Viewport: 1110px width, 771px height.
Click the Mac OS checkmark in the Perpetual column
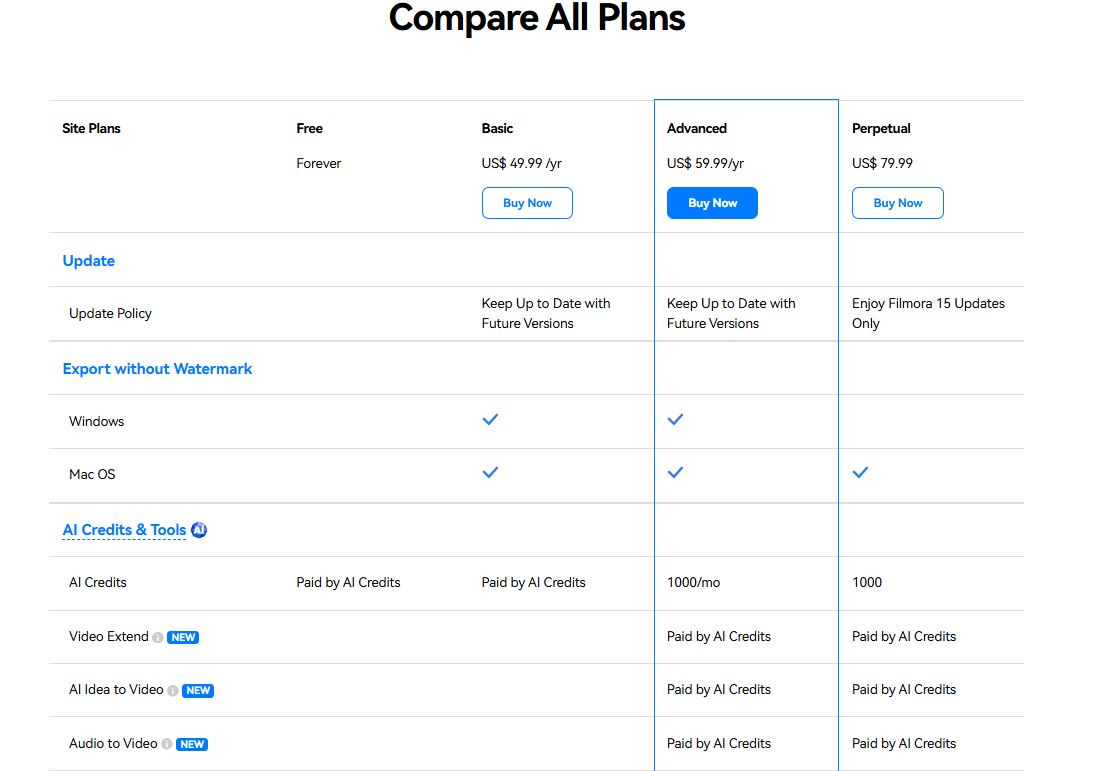click(860, 472)
